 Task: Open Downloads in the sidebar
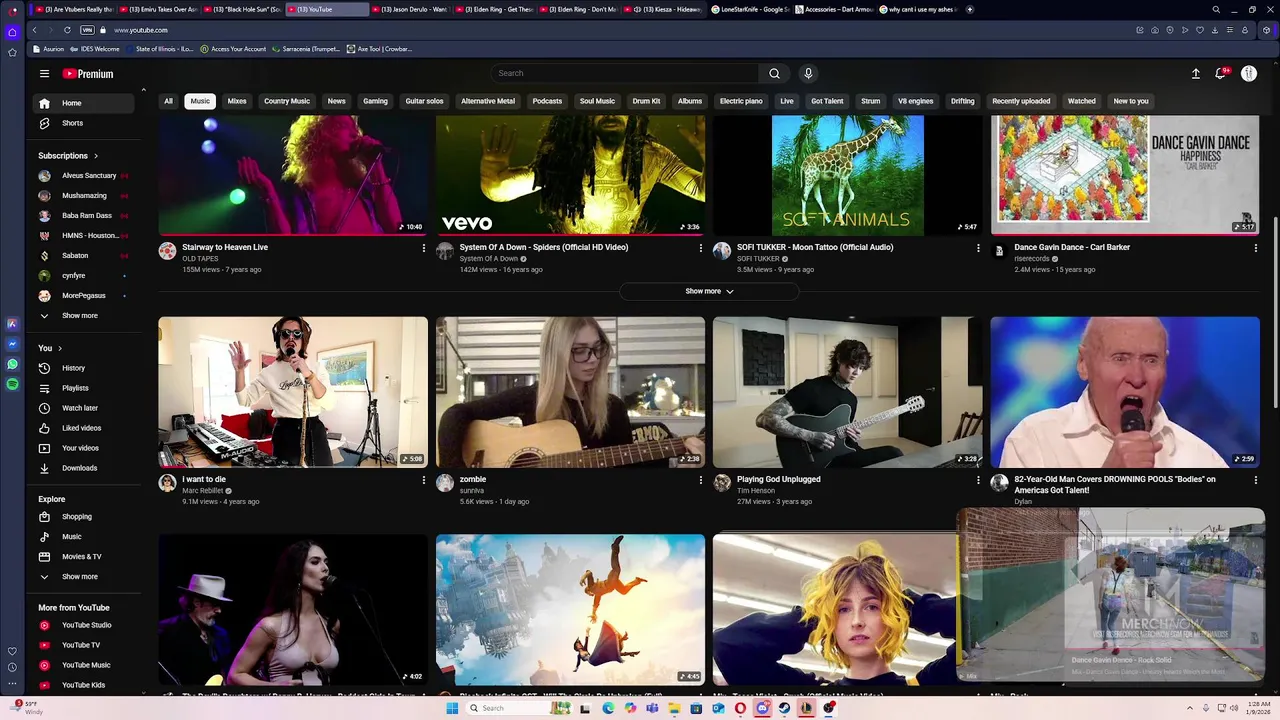coord(84,468)
